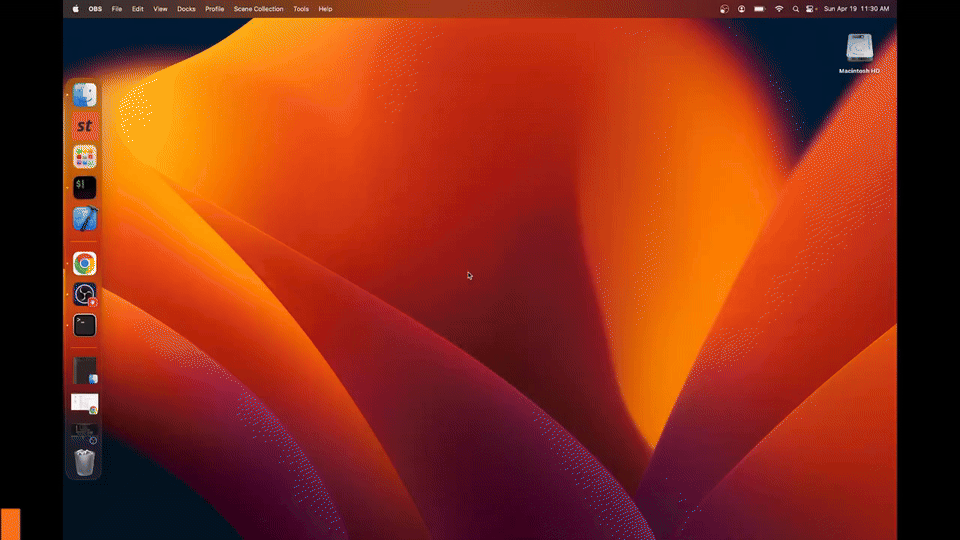Open Terminal from the dock
The height and width of the screenshot is (540, 960).
pos(85,325)
